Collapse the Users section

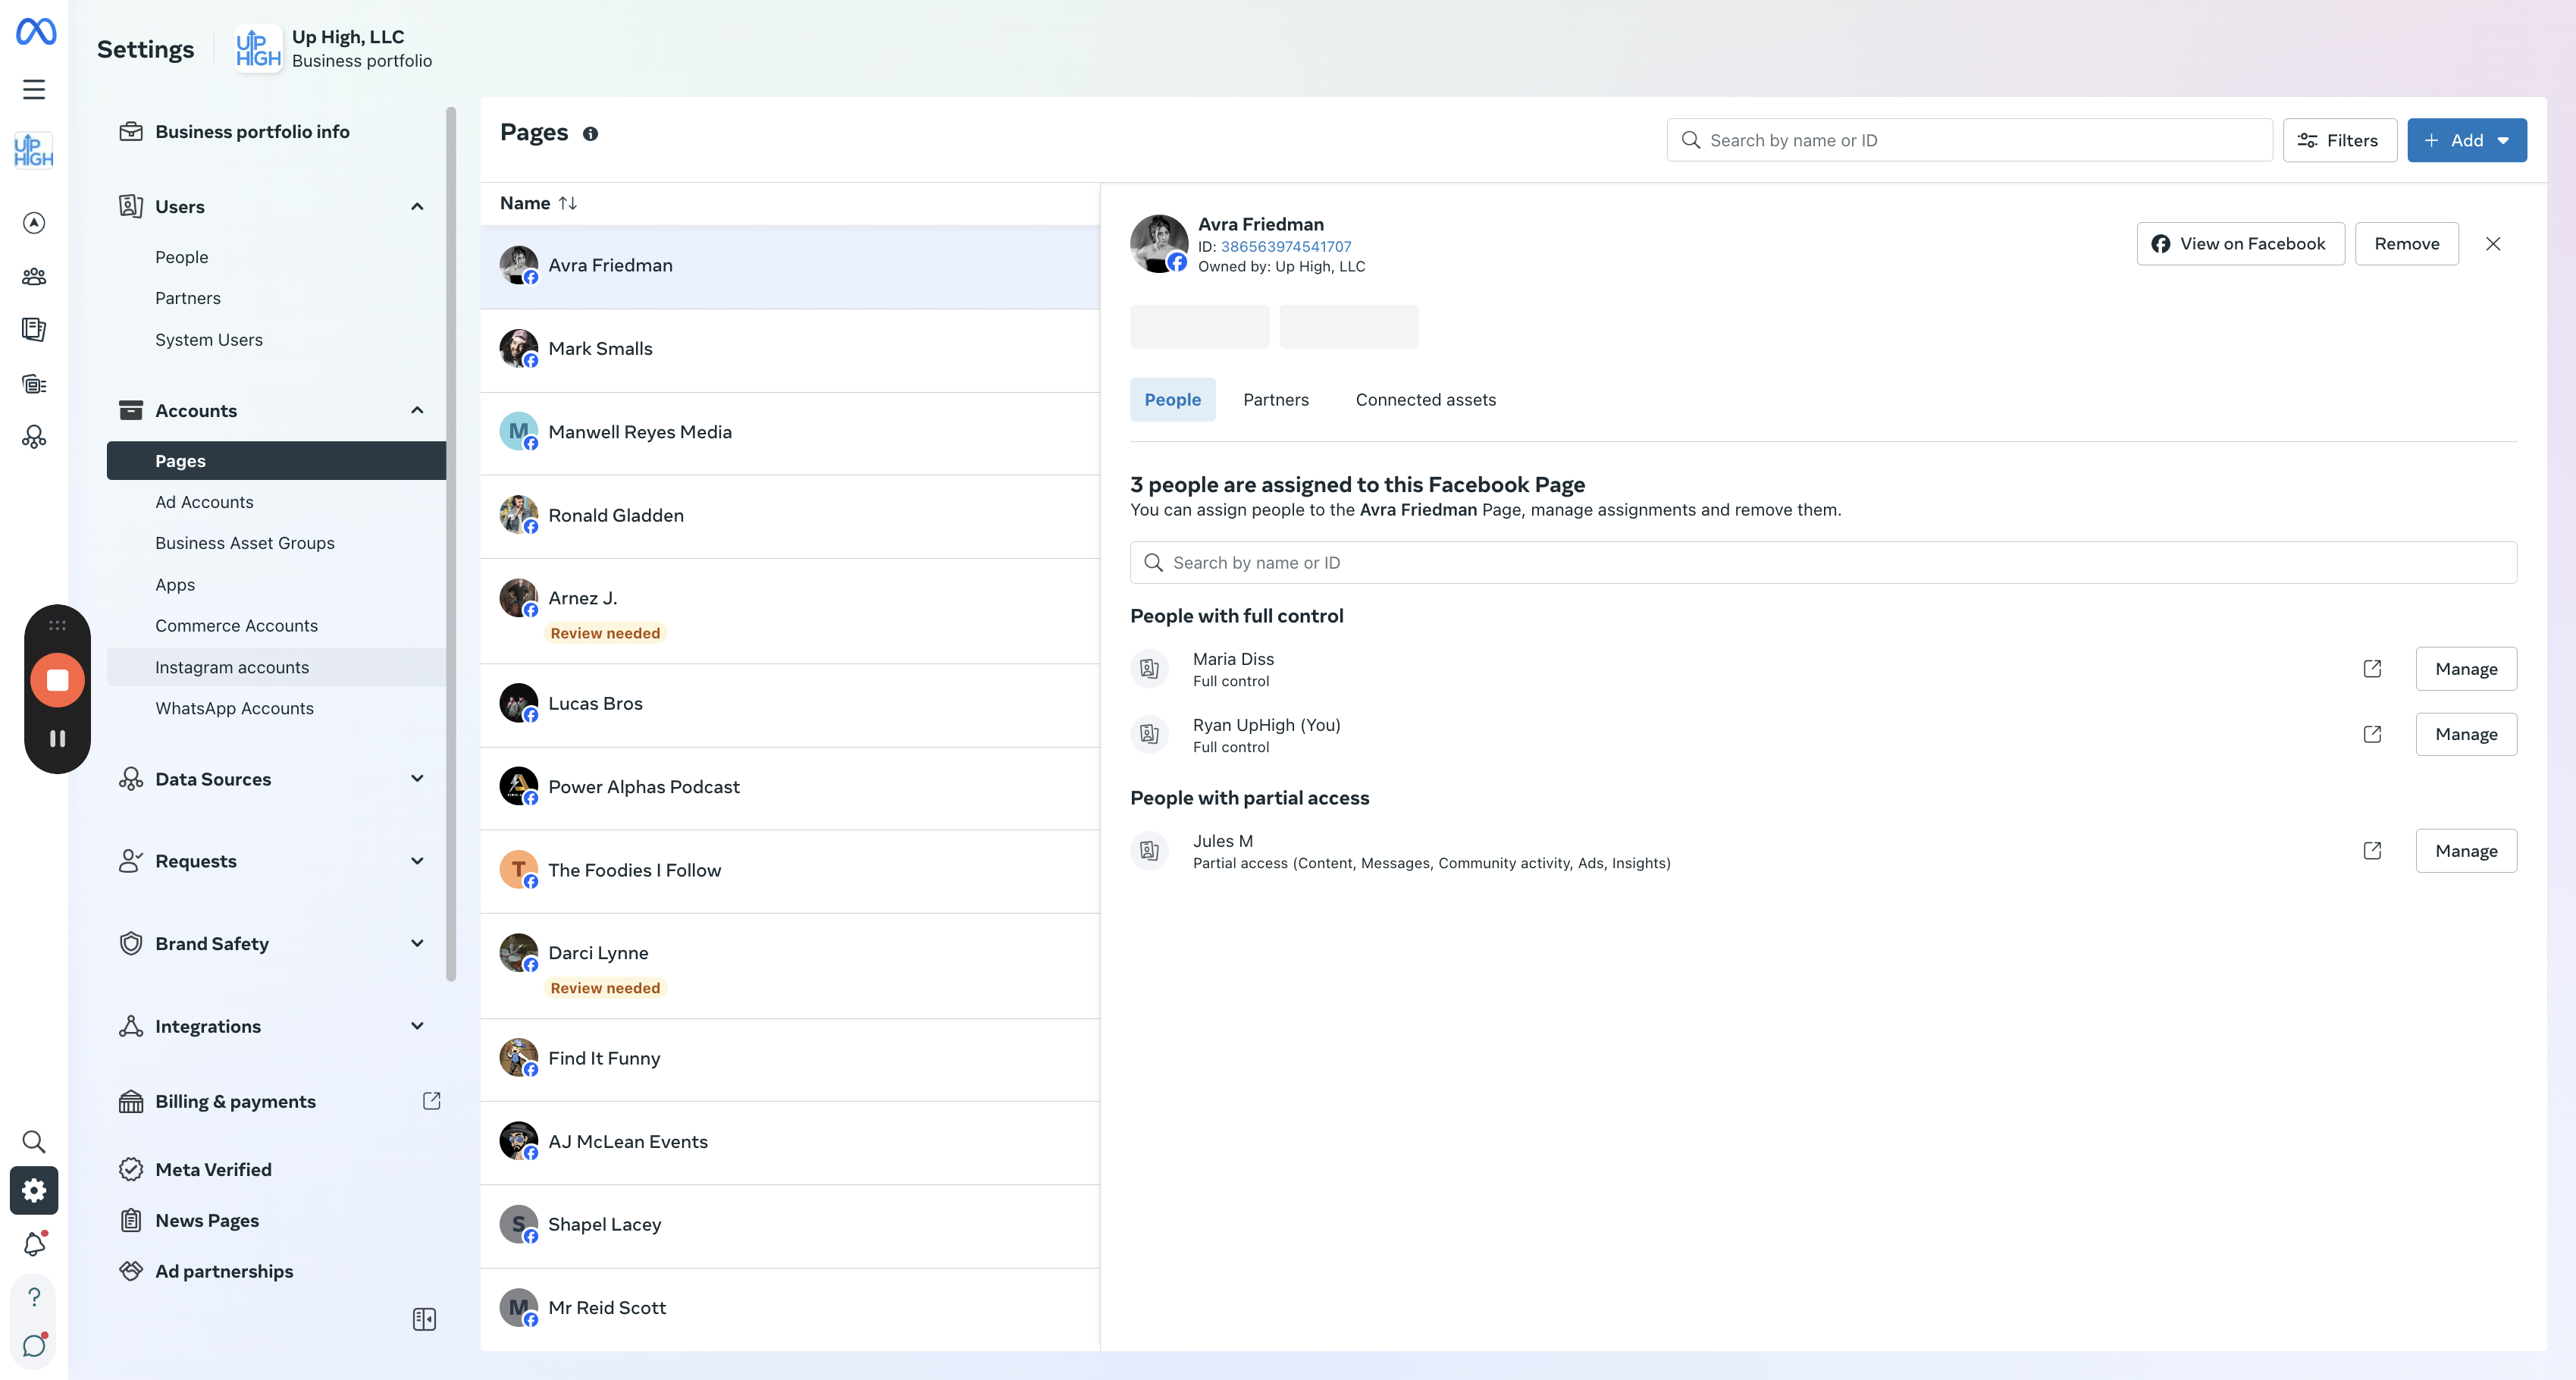click(417, 207)
